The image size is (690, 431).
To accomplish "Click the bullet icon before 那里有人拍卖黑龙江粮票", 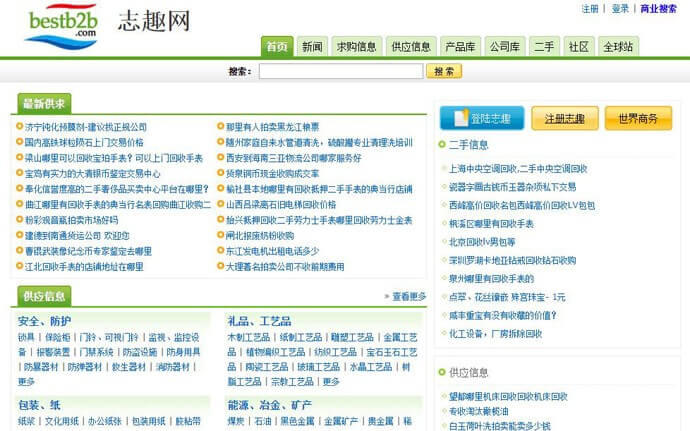I will [220, 128].
